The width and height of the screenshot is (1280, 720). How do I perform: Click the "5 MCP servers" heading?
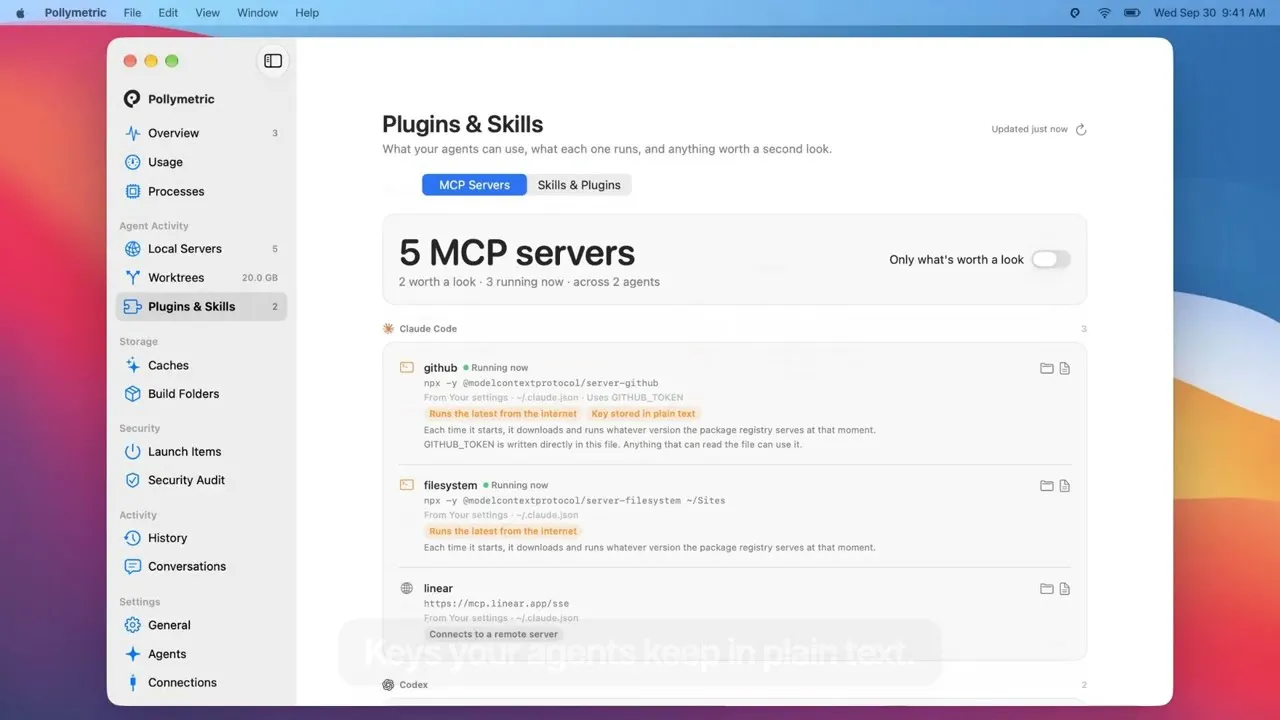(517, 253)
